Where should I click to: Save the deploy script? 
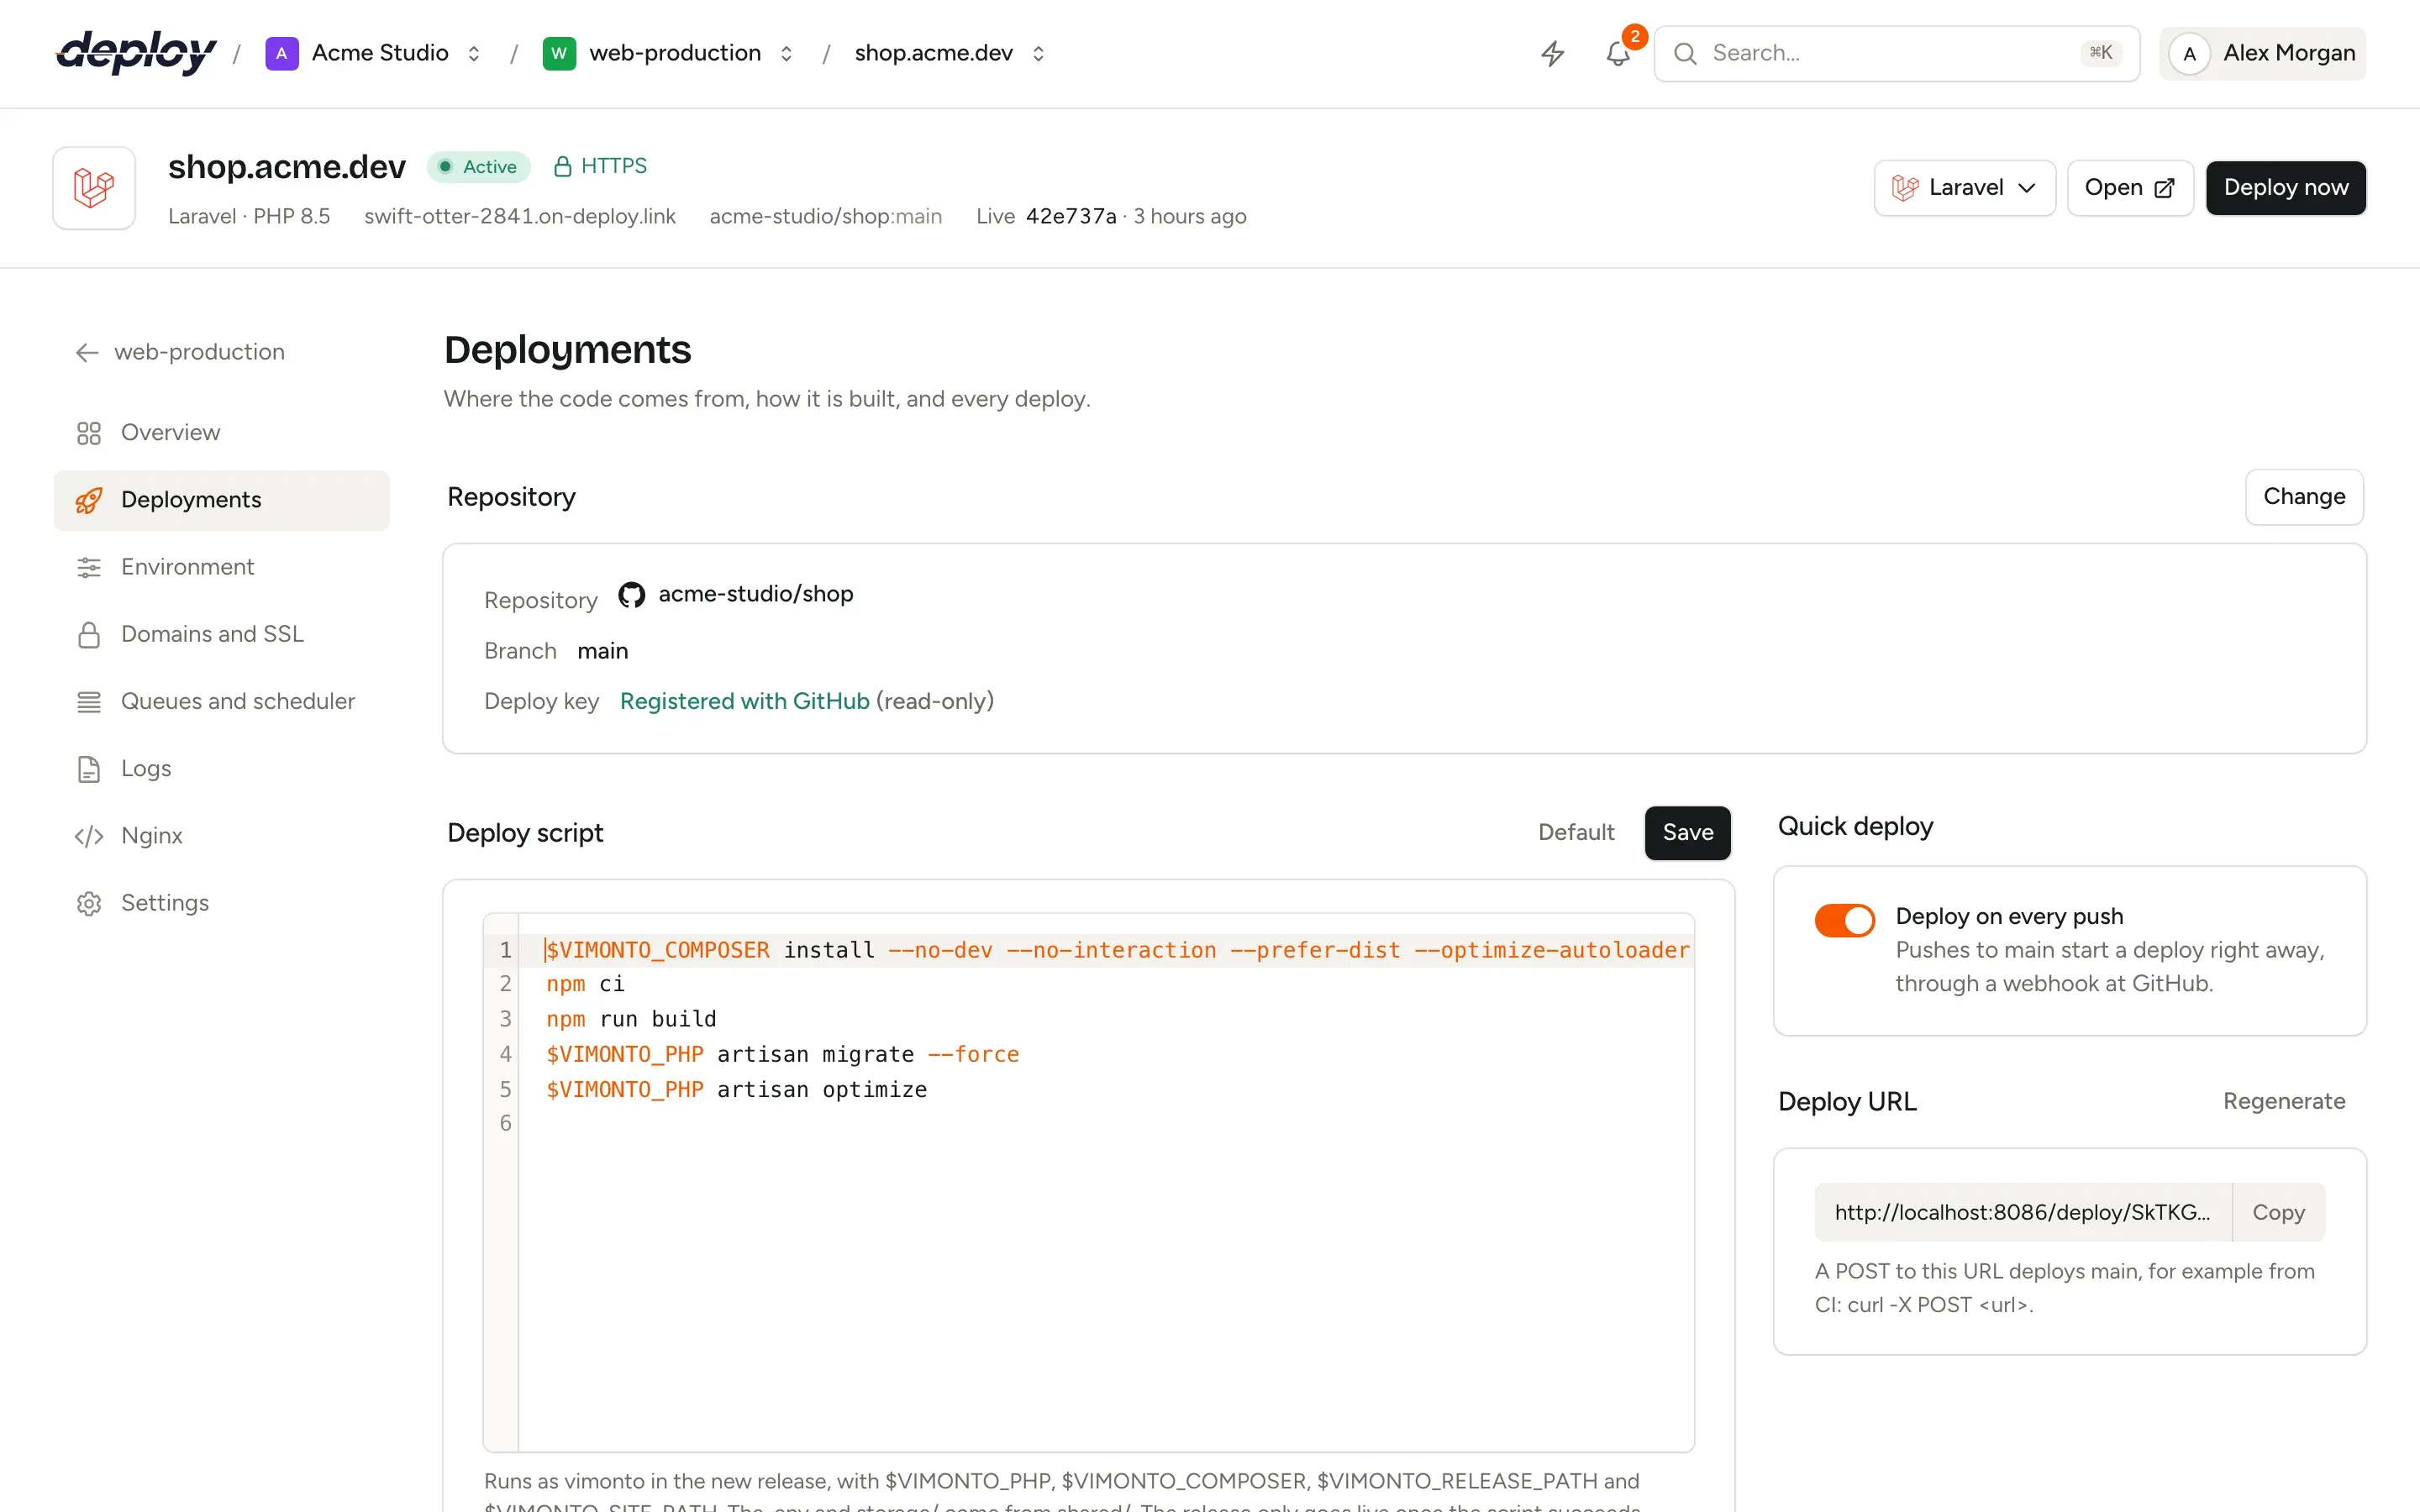(x=1687, y=833)
